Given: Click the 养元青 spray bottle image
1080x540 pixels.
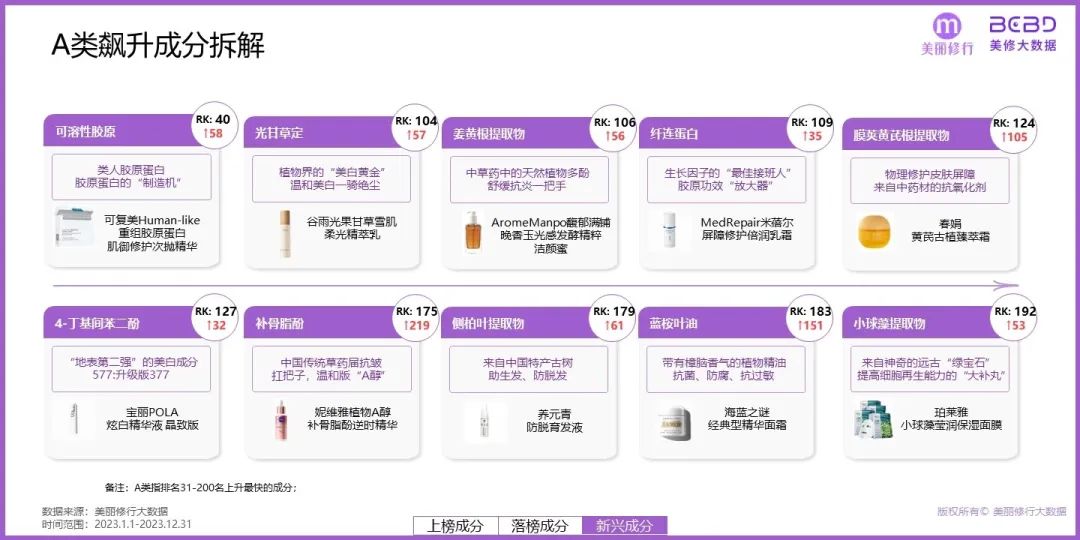Looking at the screenshot, I should click(x=486, y=422).
